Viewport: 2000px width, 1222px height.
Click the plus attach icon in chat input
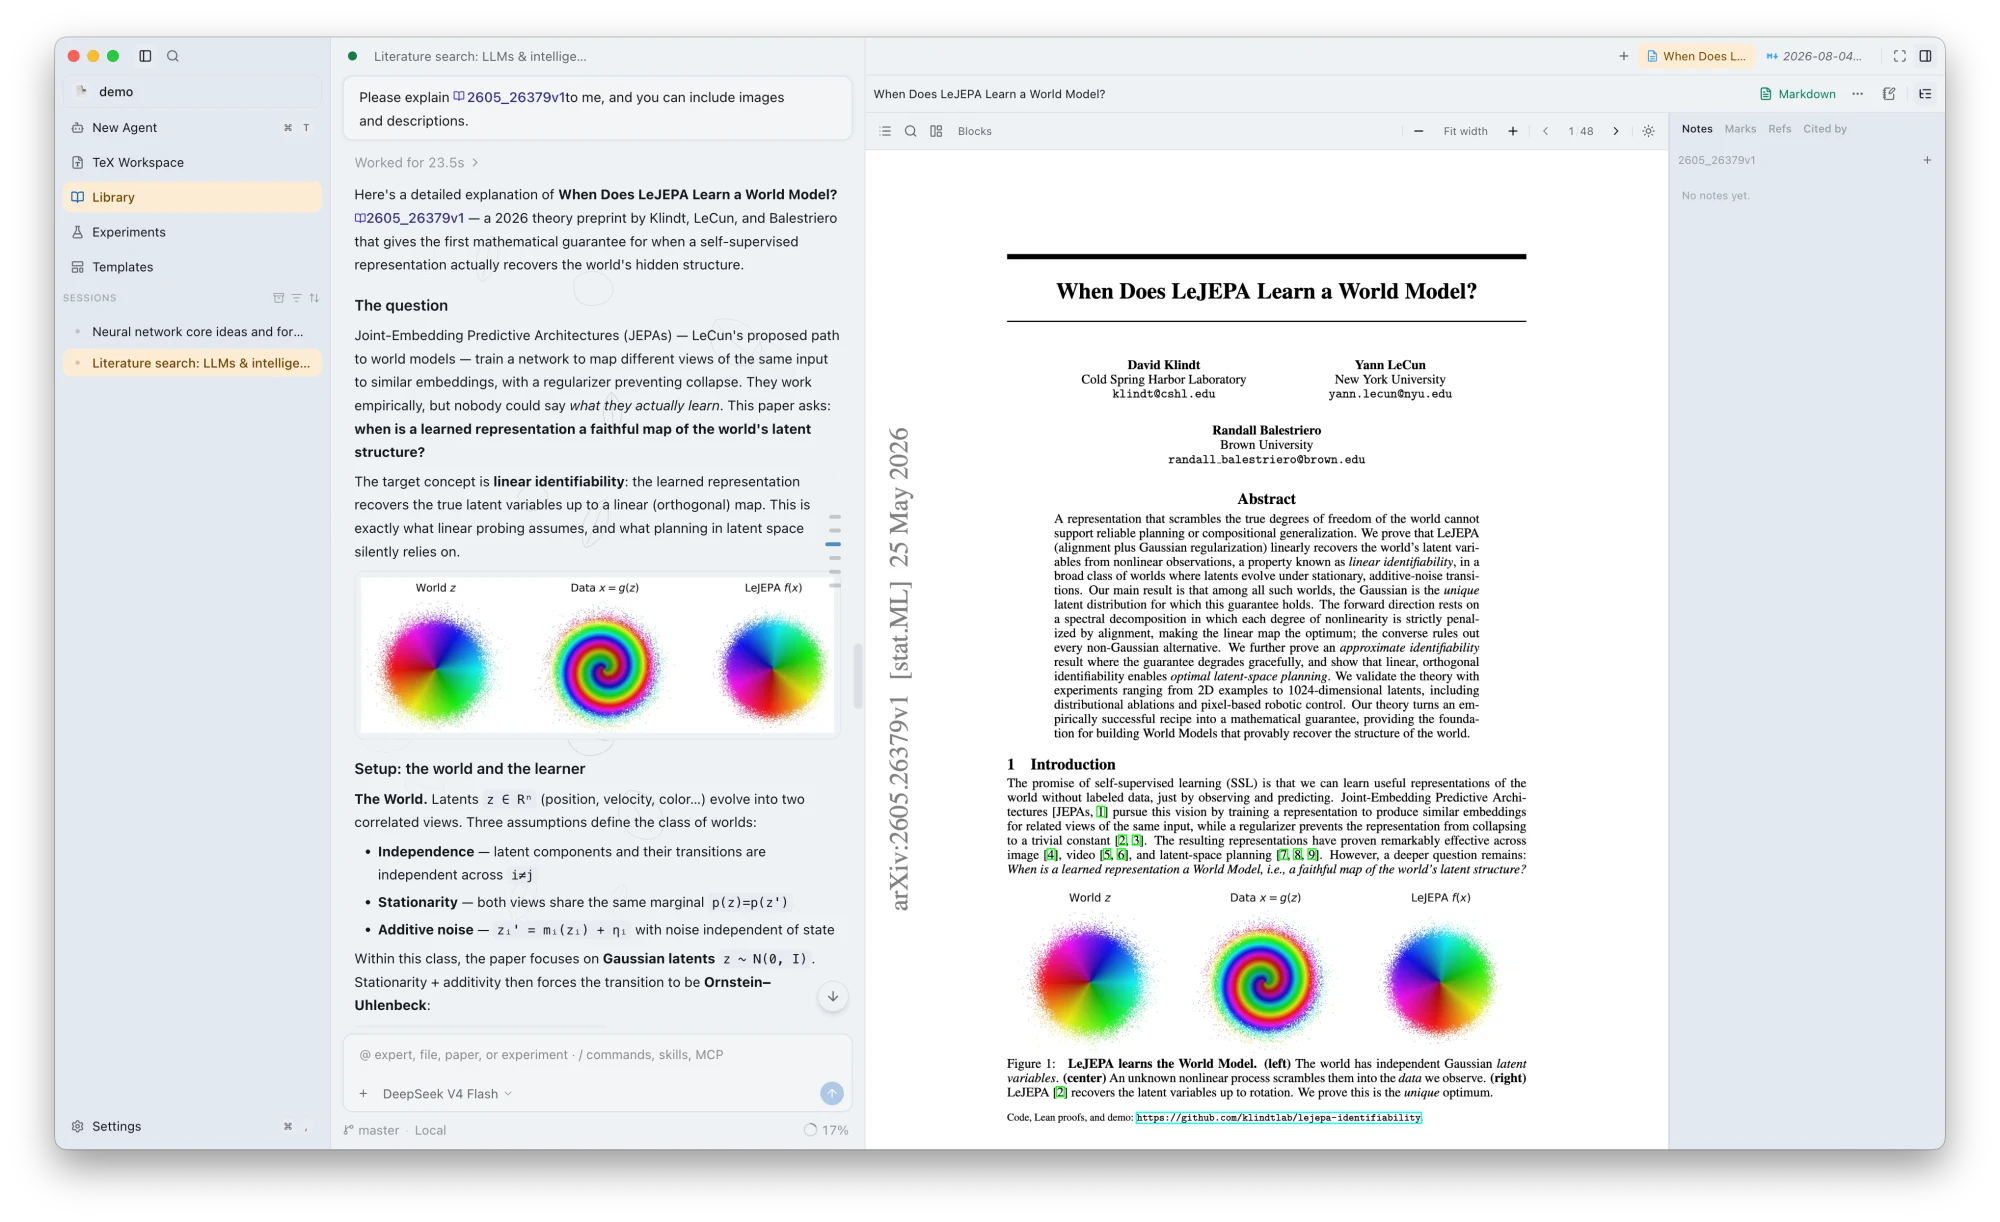pyautogui.click(x=364, y=1094)
